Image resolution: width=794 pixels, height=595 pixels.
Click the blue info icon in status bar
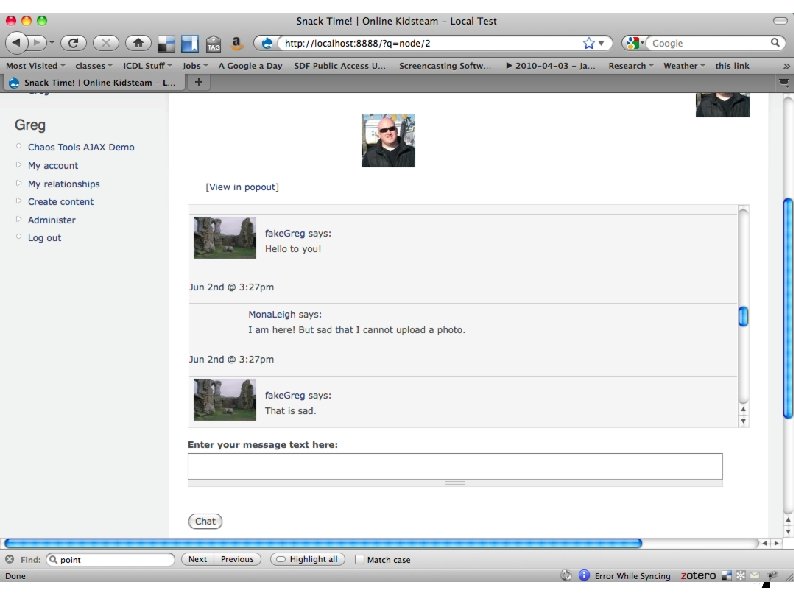[584, 575]
